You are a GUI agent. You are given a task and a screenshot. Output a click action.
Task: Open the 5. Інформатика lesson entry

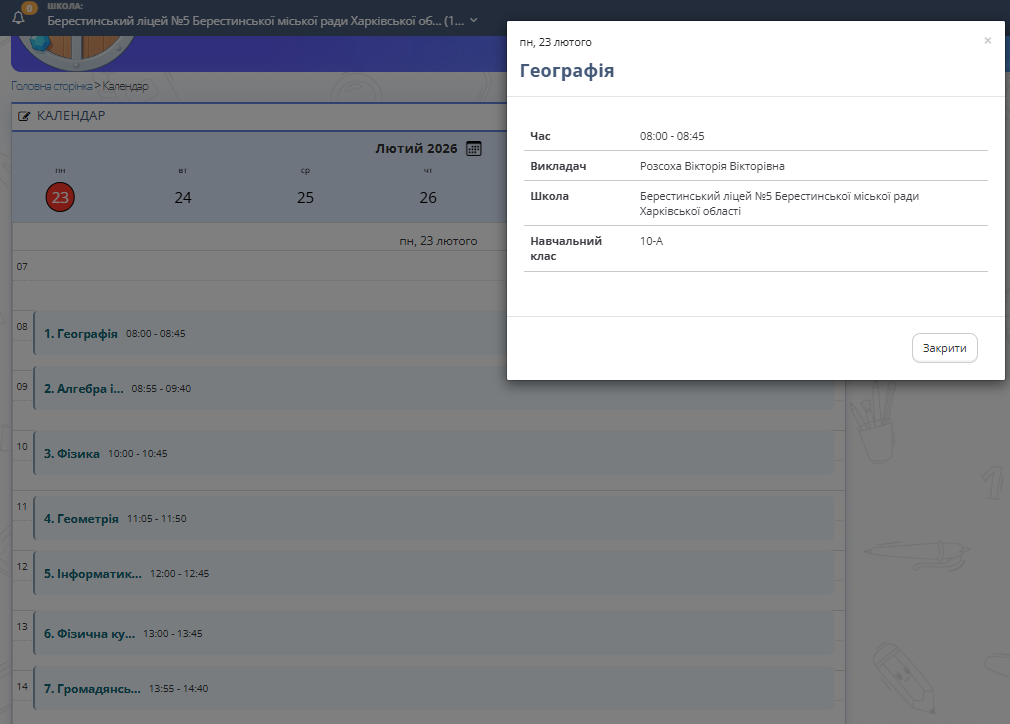pyautogui.click(x=93, y=574)
